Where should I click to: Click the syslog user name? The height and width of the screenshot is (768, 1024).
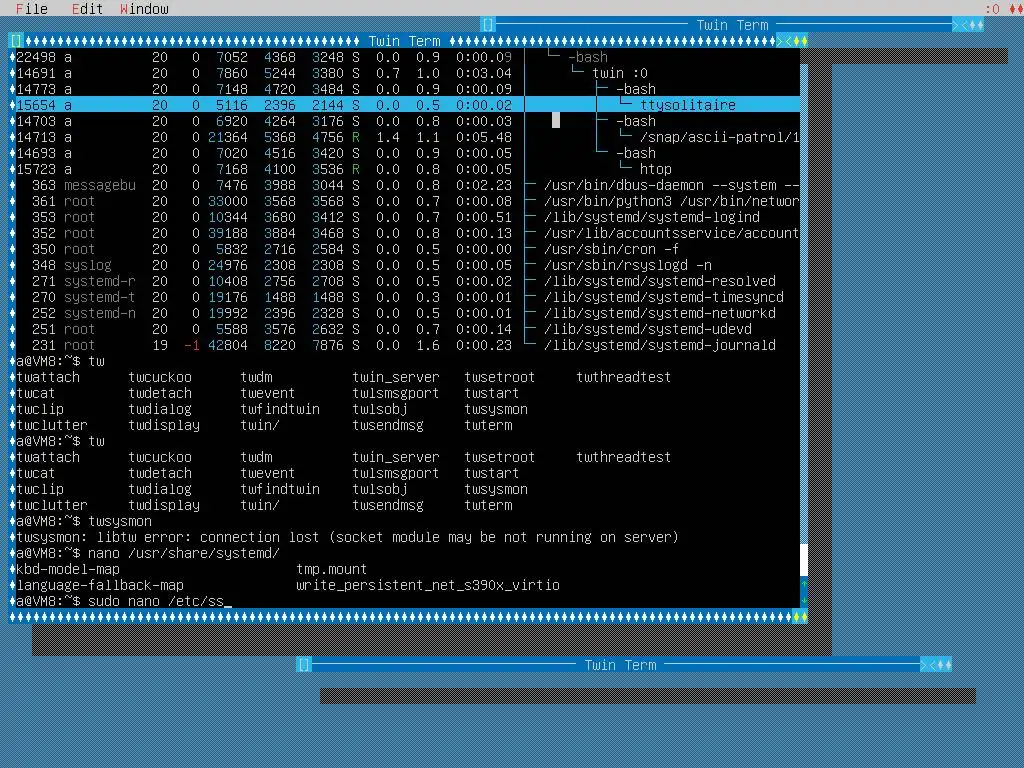click(x=88, y=264)
